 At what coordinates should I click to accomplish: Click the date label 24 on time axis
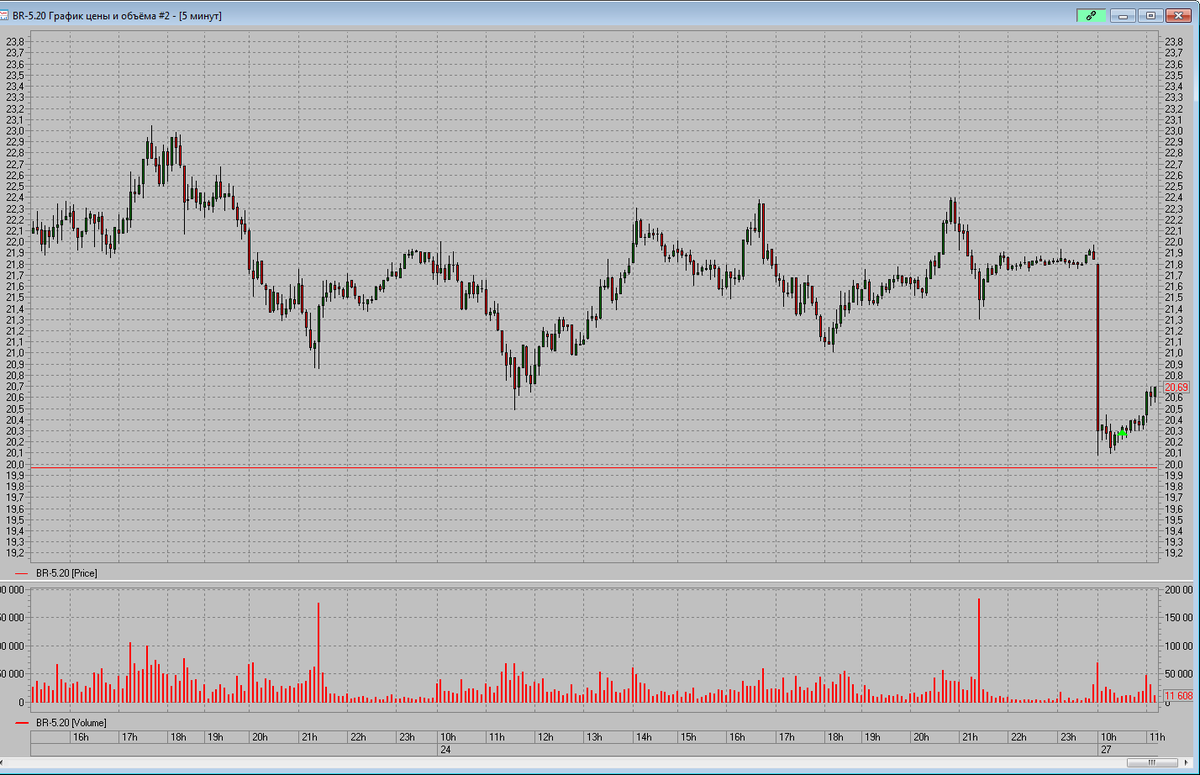coord(447,749)
